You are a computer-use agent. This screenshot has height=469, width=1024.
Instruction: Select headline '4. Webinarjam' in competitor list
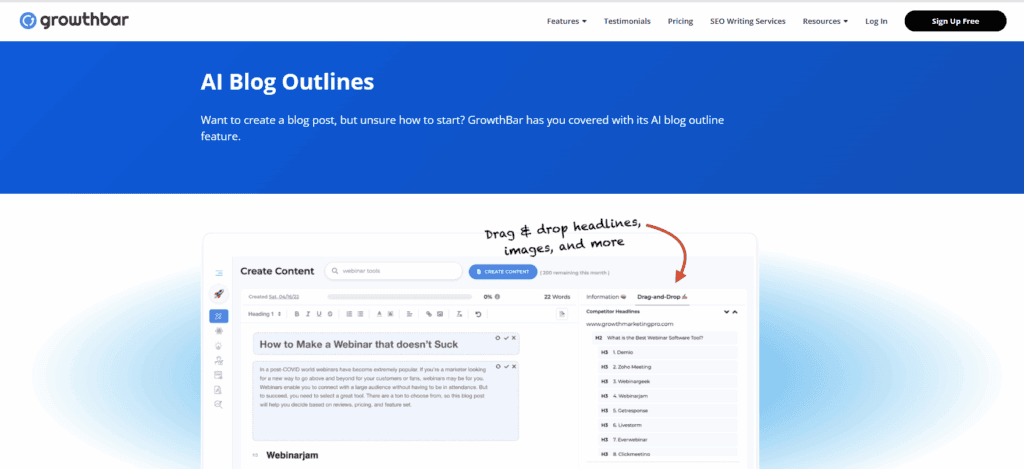point(667,396)
